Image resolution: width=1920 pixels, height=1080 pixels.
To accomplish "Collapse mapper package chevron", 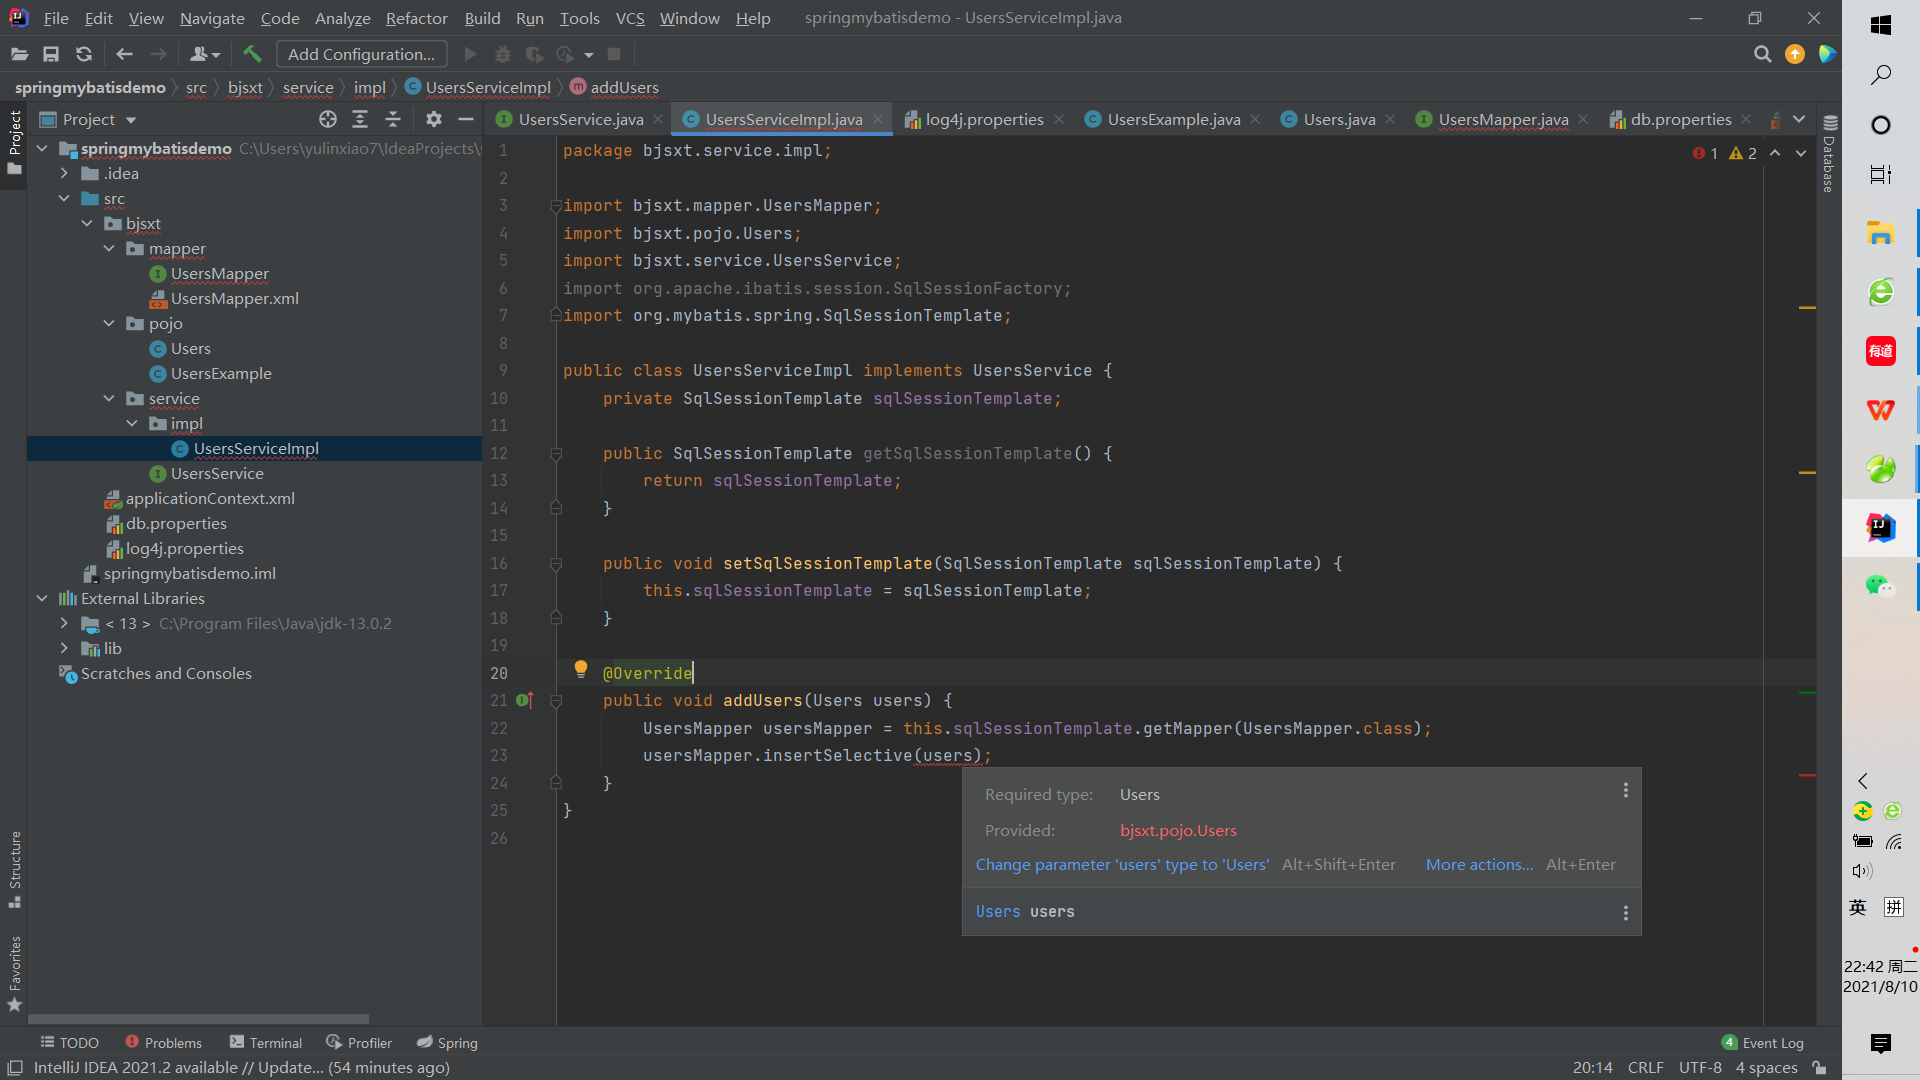I will (x=109, y=248).
